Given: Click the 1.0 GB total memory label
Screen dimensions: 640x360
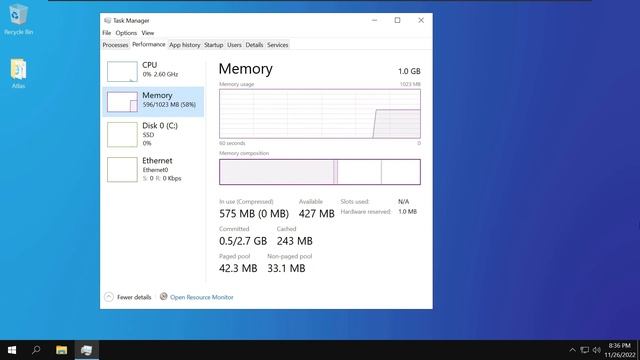Looking at the screenshot, I should 409,71.
